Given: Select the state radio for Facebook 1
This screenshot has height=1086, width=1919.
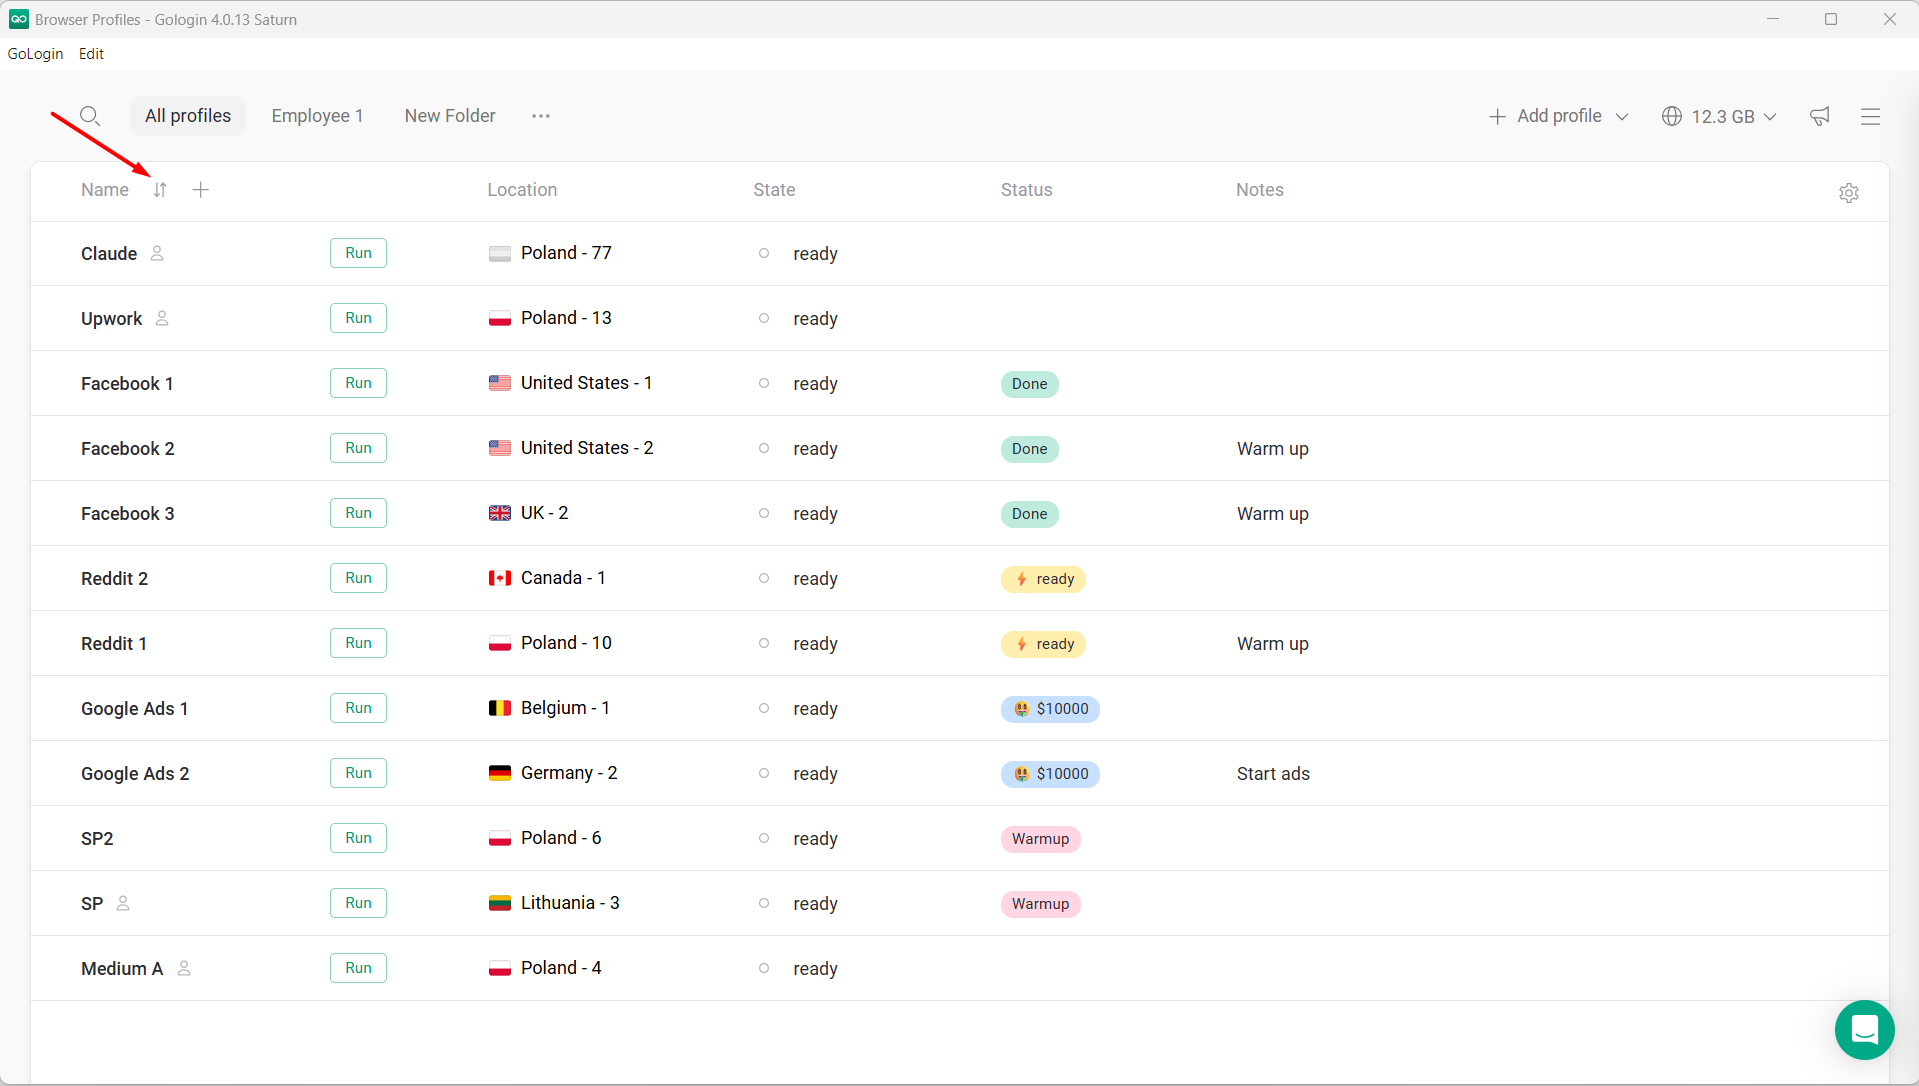Looking at the screenshot, I should click(x=763, y=383).
